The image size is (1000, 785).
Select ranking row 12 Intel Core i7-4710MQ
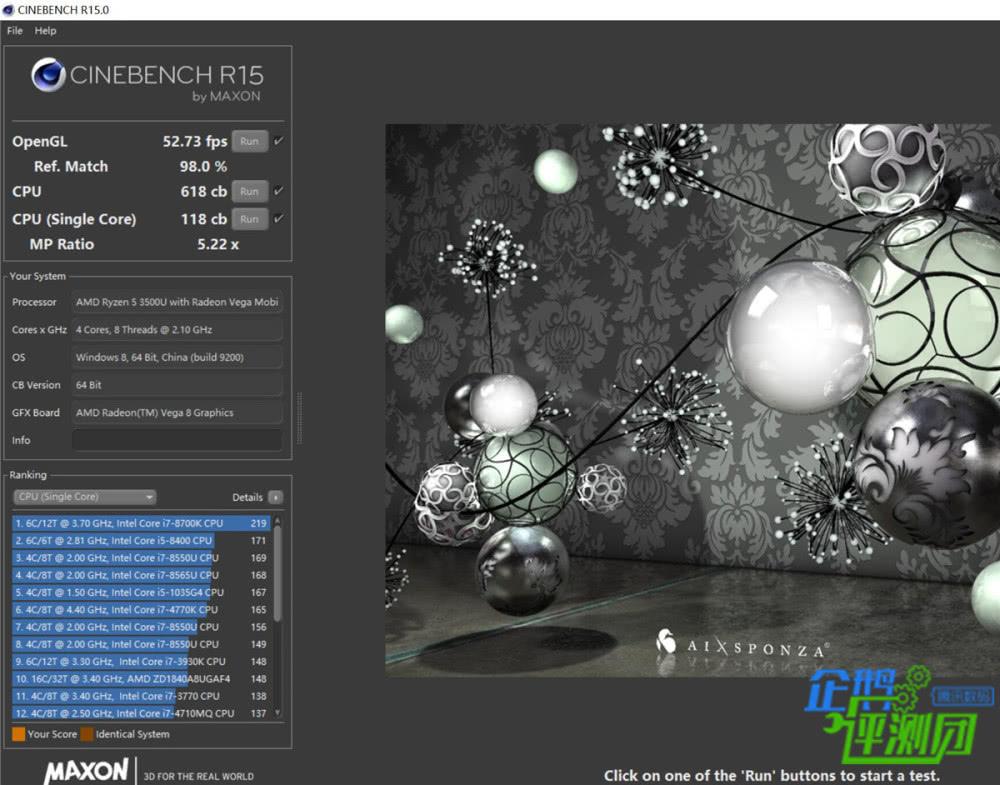coord(141,714)
